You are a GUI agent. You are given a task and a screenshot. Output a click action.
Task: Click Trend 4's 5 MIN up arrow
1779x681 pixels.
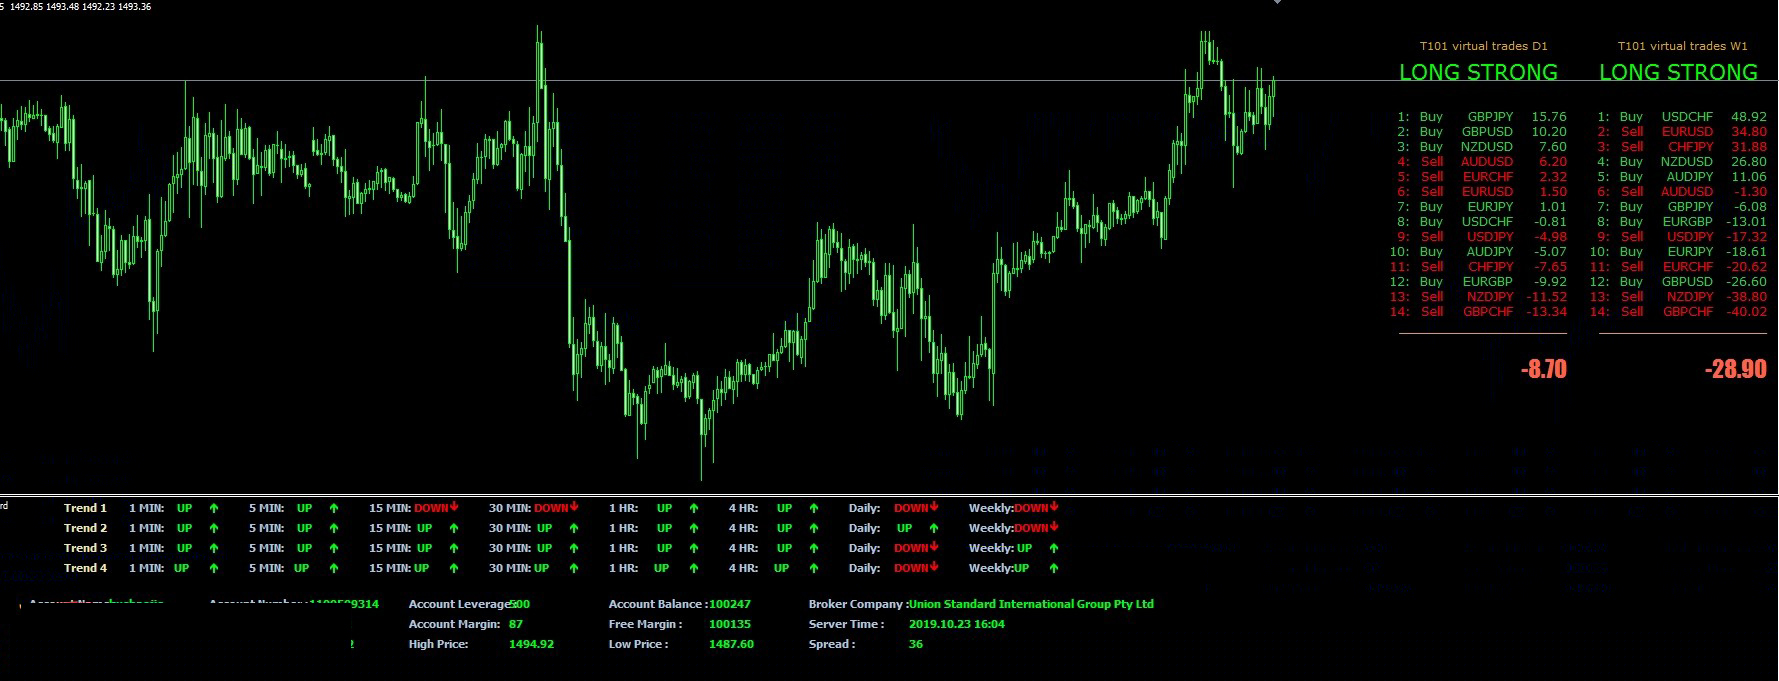[x=334, y=568]
